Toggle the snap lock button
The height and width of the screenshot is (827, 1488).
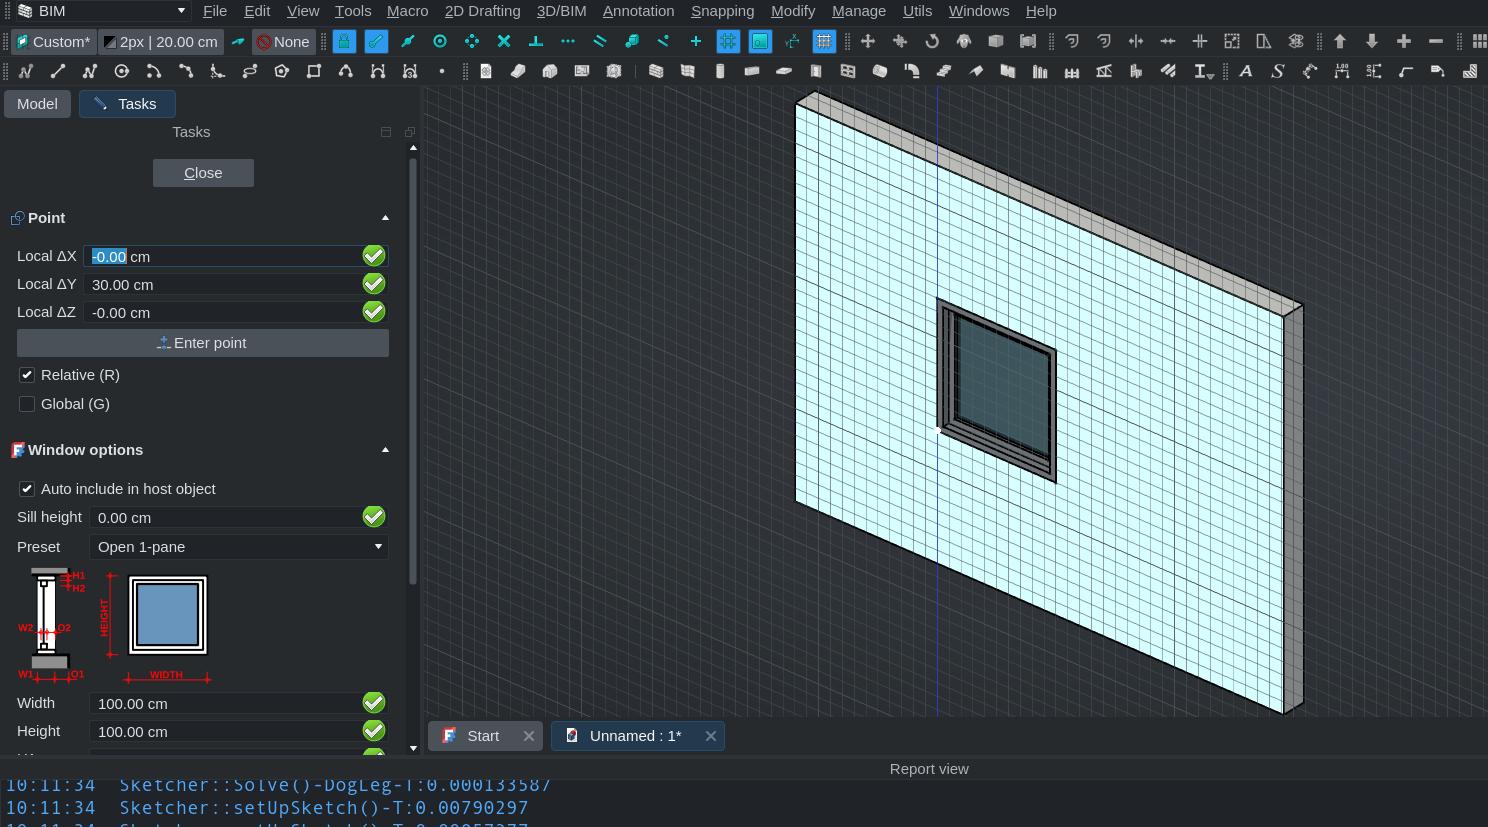pos(344,41)
